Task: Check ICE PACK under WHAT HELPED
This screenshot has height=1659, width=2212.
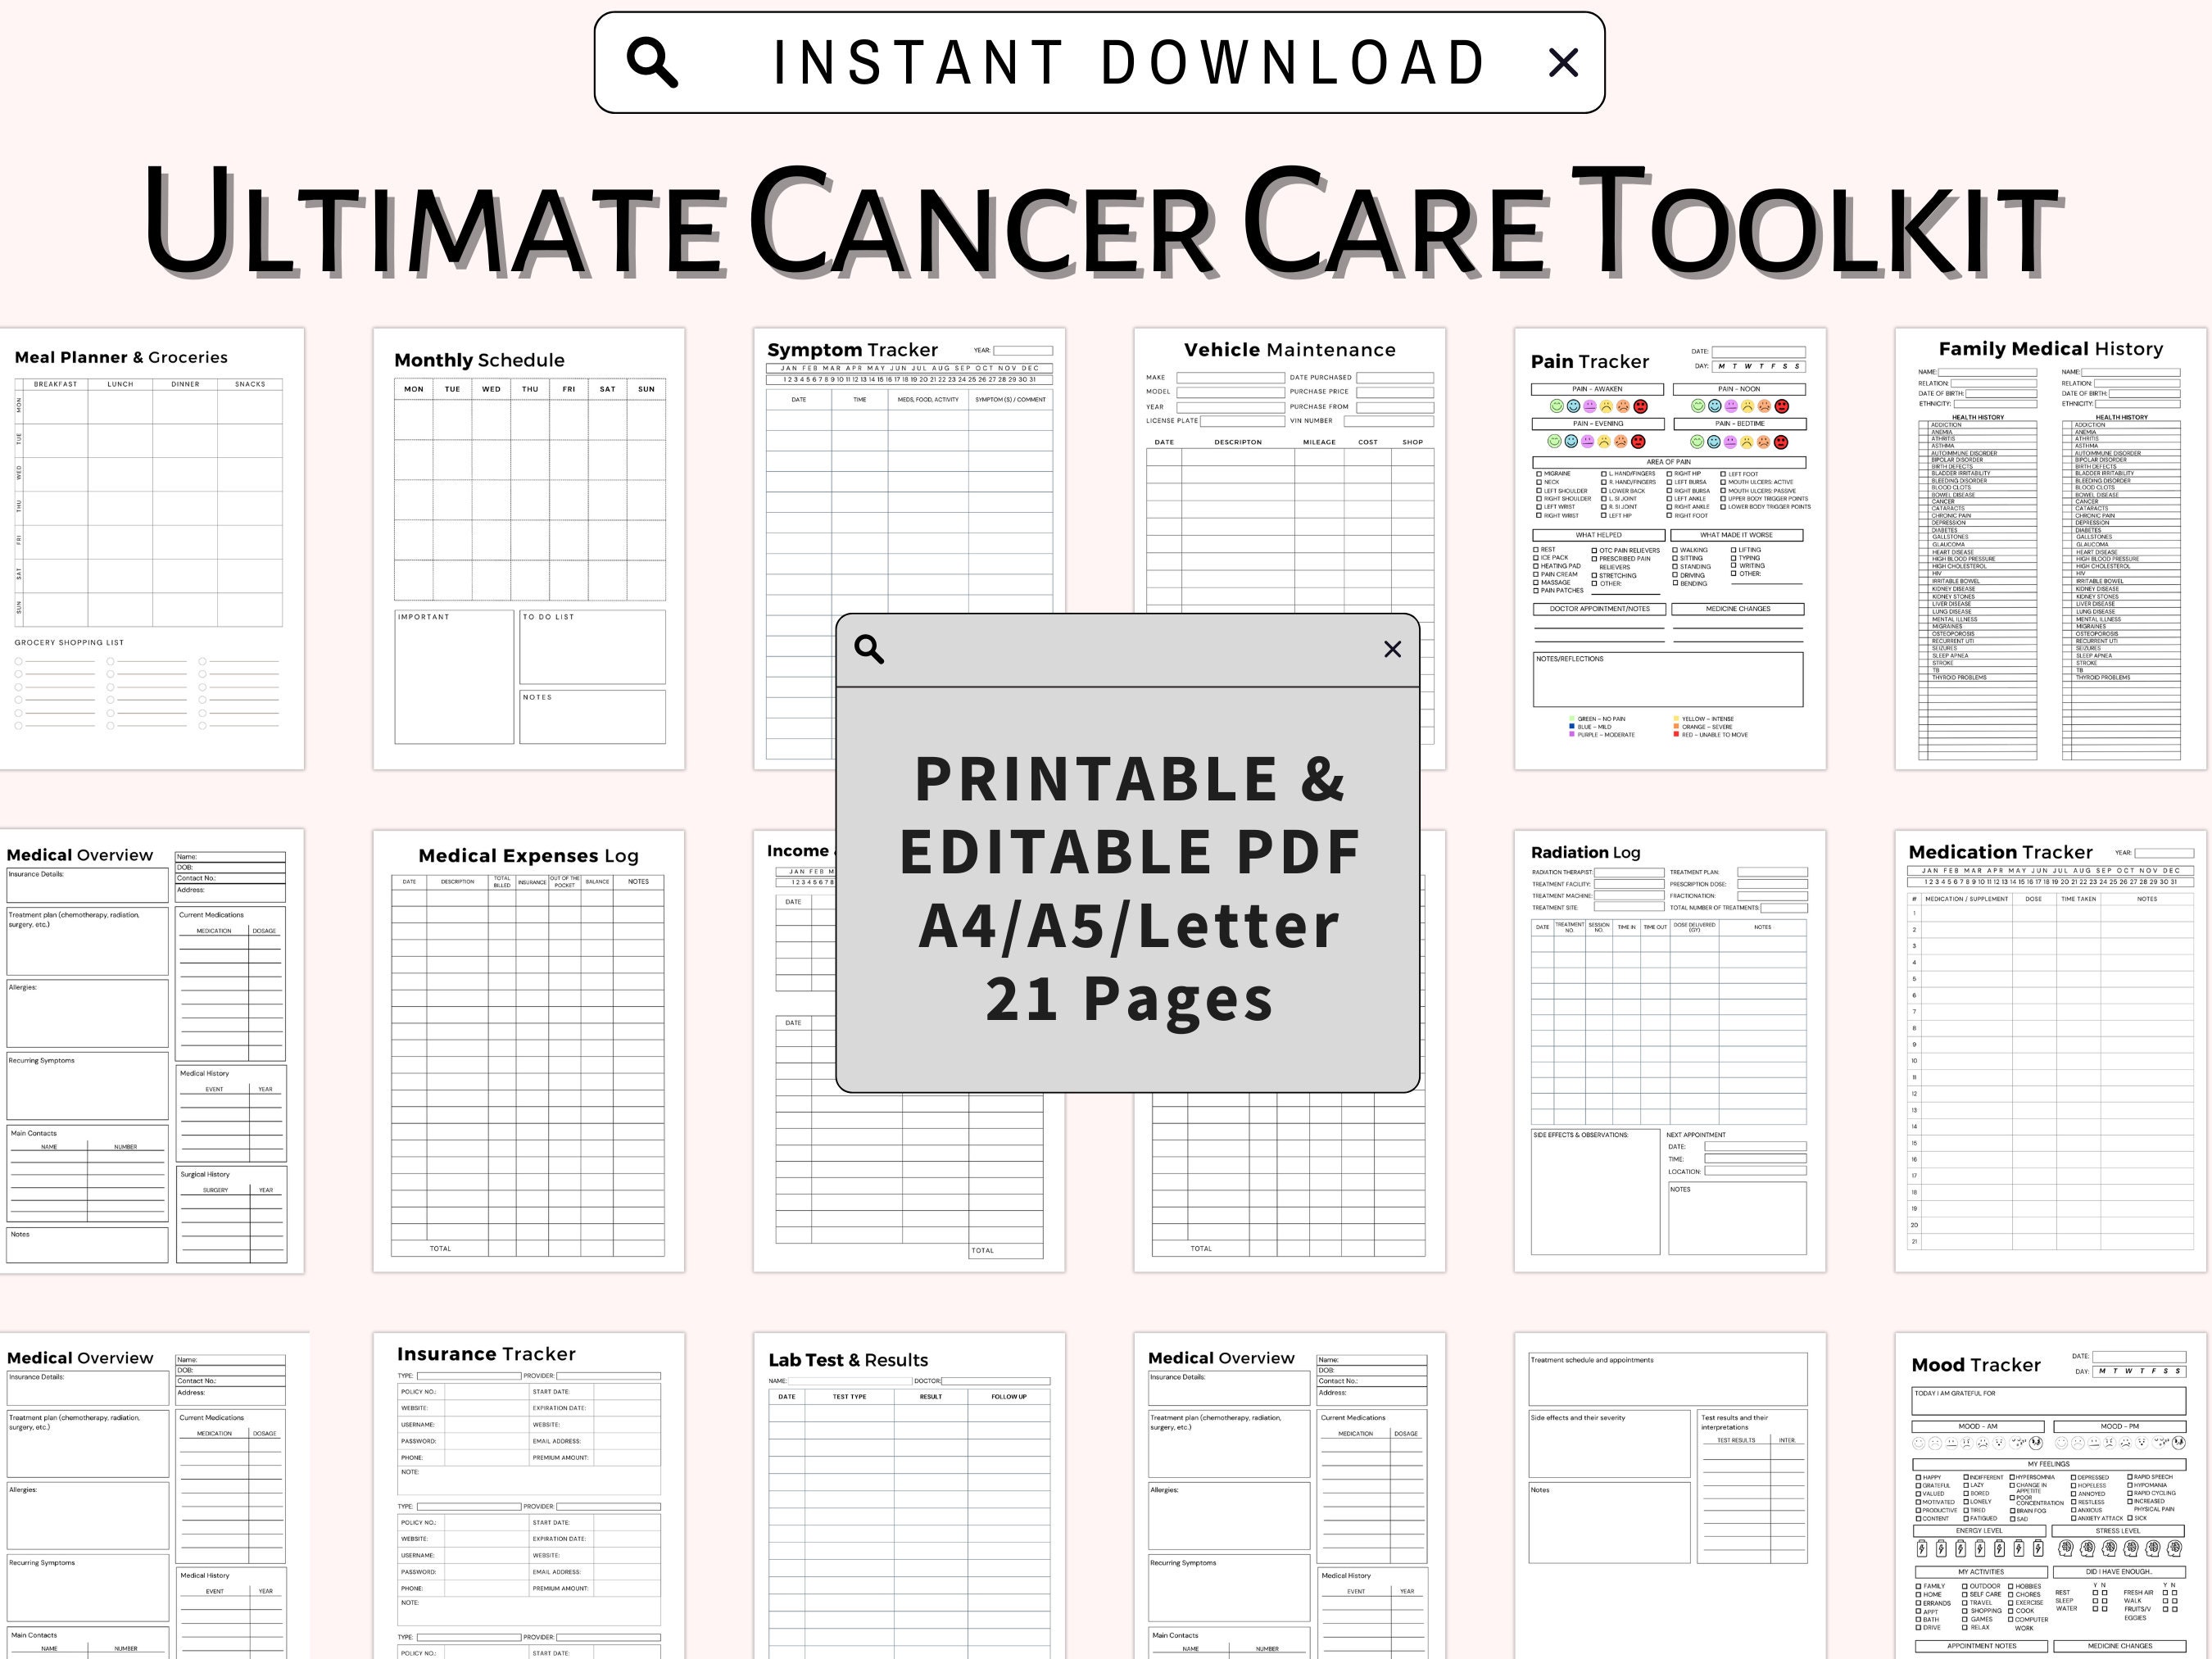Action: pyautogui.click(x=1536, y=559)
